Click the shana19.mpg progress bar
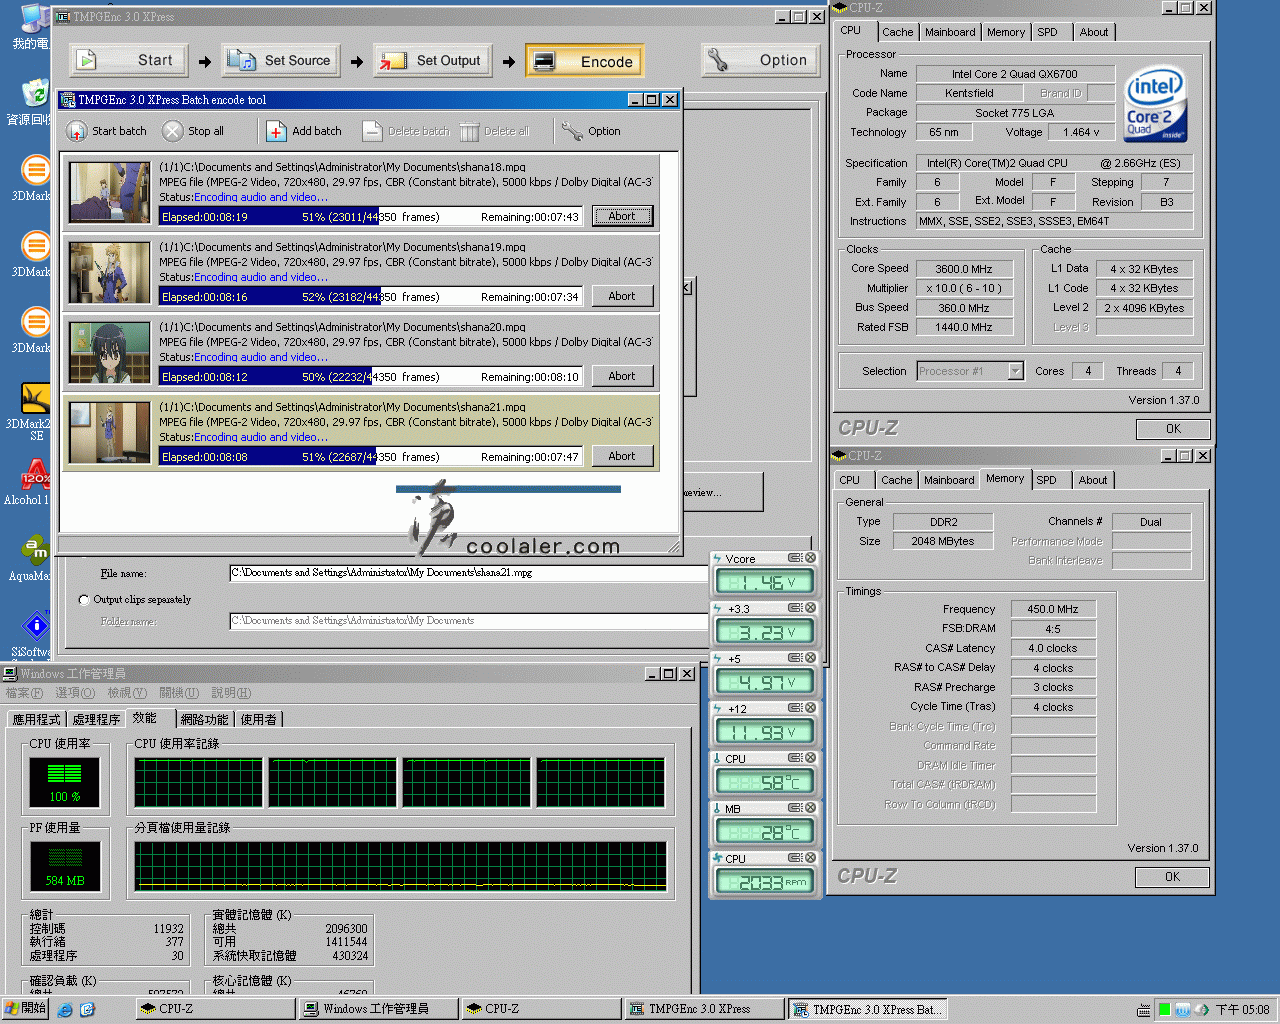Viewport: 1280px width, 1024px height. (371, 296)
